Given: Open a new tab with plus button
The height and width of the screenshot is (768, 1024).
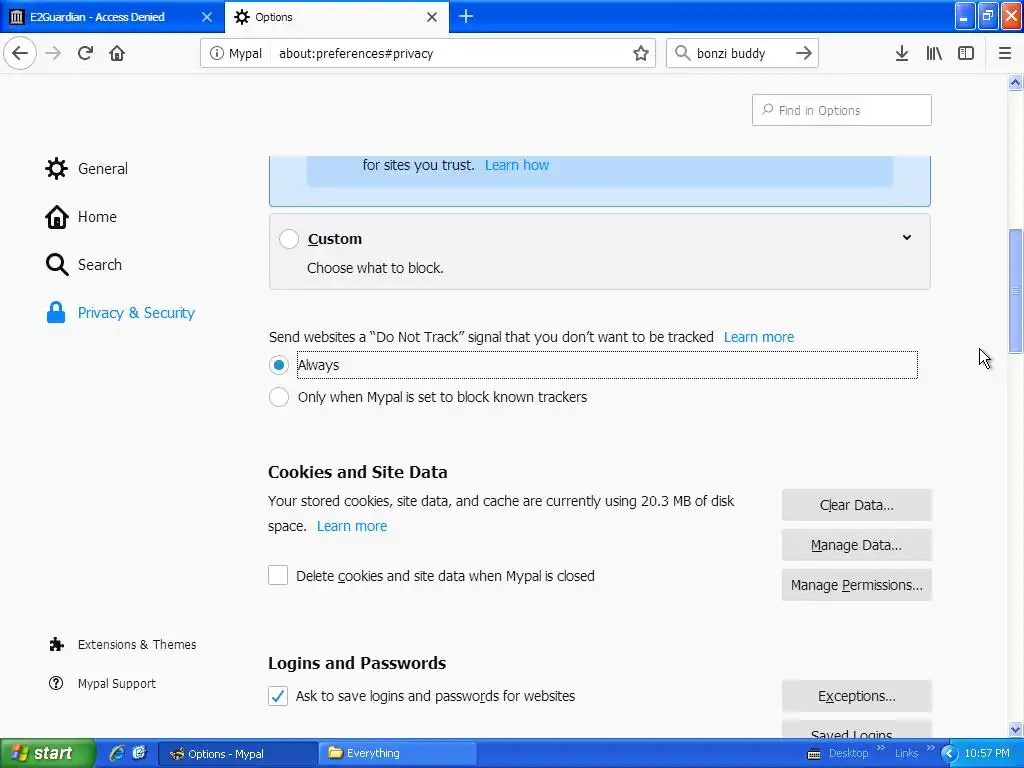Looking at the screenshot, I should (x=466, y=17).
